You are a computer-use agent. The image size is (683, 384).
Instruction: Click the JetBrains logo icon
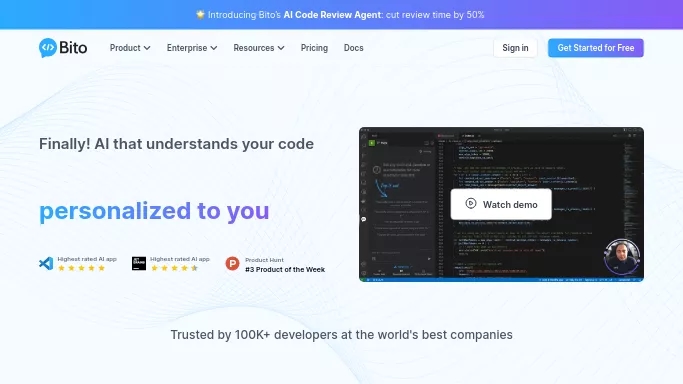coord(139,263)
